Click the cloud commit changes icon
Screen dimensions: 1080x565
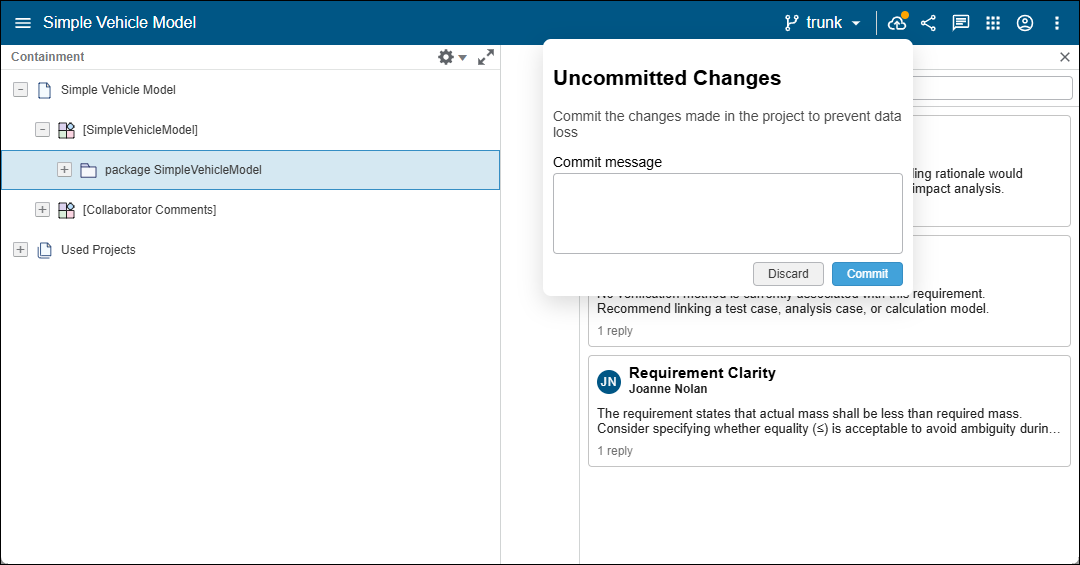click(x=897, y=23)
